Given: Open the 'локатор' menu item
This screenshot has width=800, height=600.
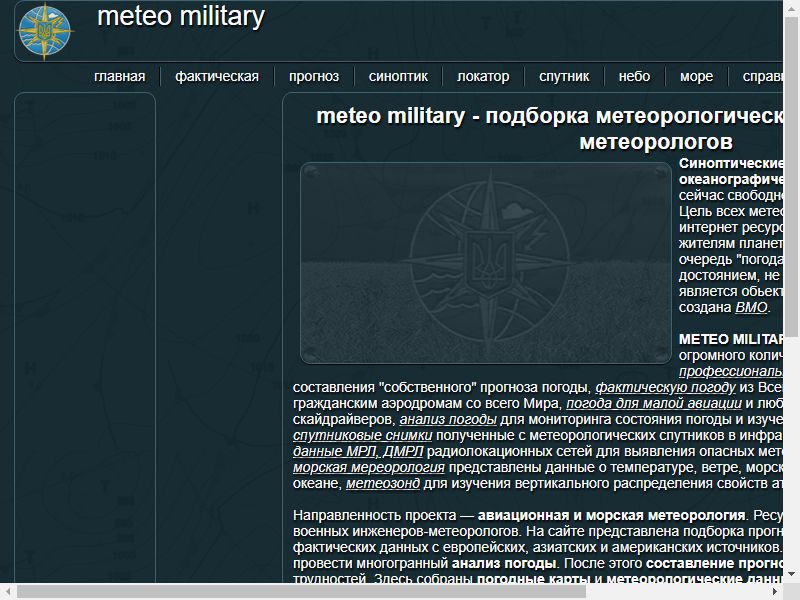Looking at the screenshot, I should (x=483, y=77).
